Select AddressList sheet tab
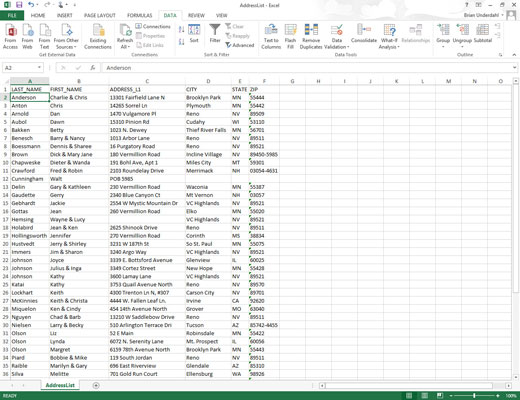The width and height of the screenshot is (520, 400). [60, 385]
